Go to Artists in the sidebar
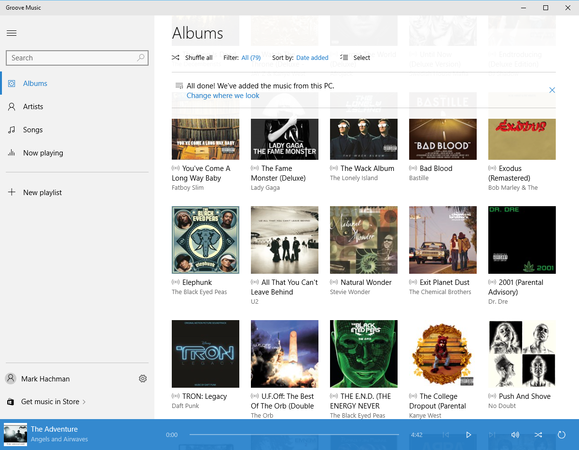579x450 pixels. (x=77, y=107)
